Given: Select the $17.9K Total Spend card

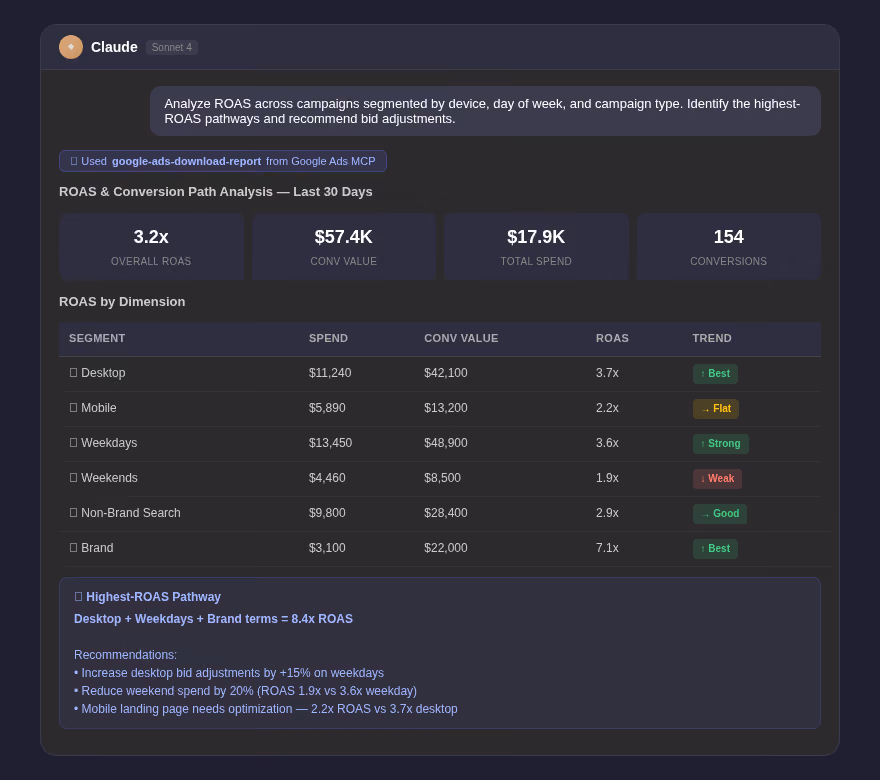Looking at the screenshot, I should tap(536, 246).
